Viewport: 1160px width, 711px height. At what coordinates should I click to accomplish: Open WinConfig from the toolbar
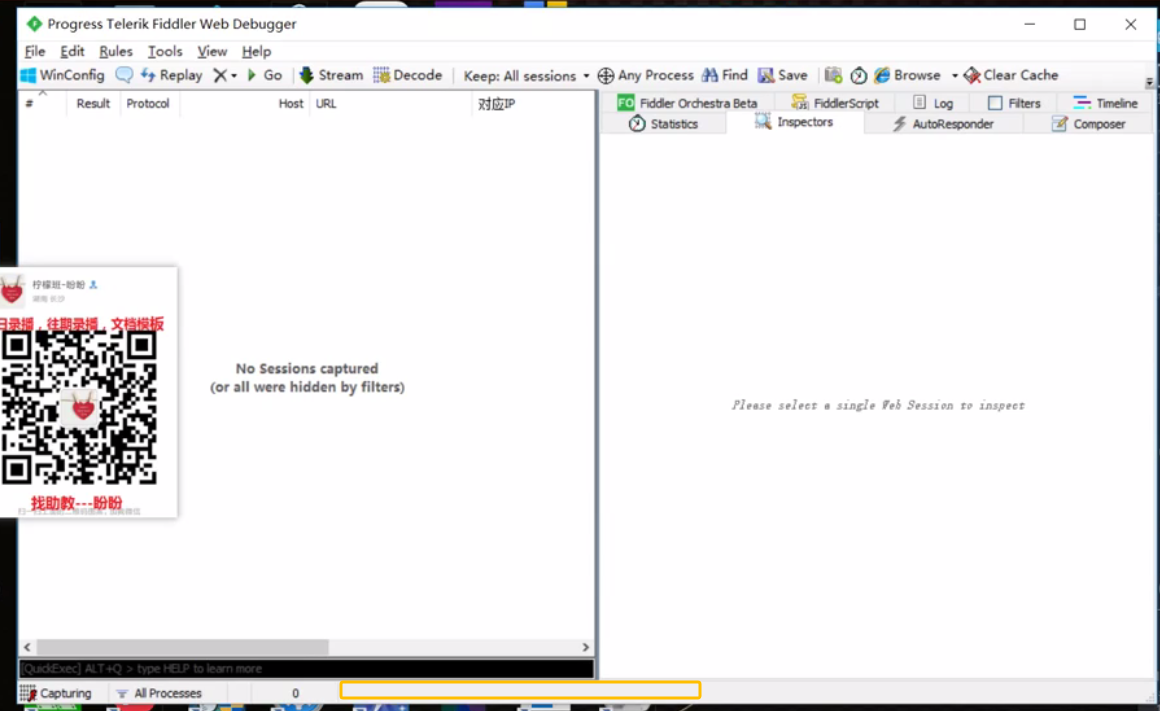pyautogui.click(x=63, y=75)
